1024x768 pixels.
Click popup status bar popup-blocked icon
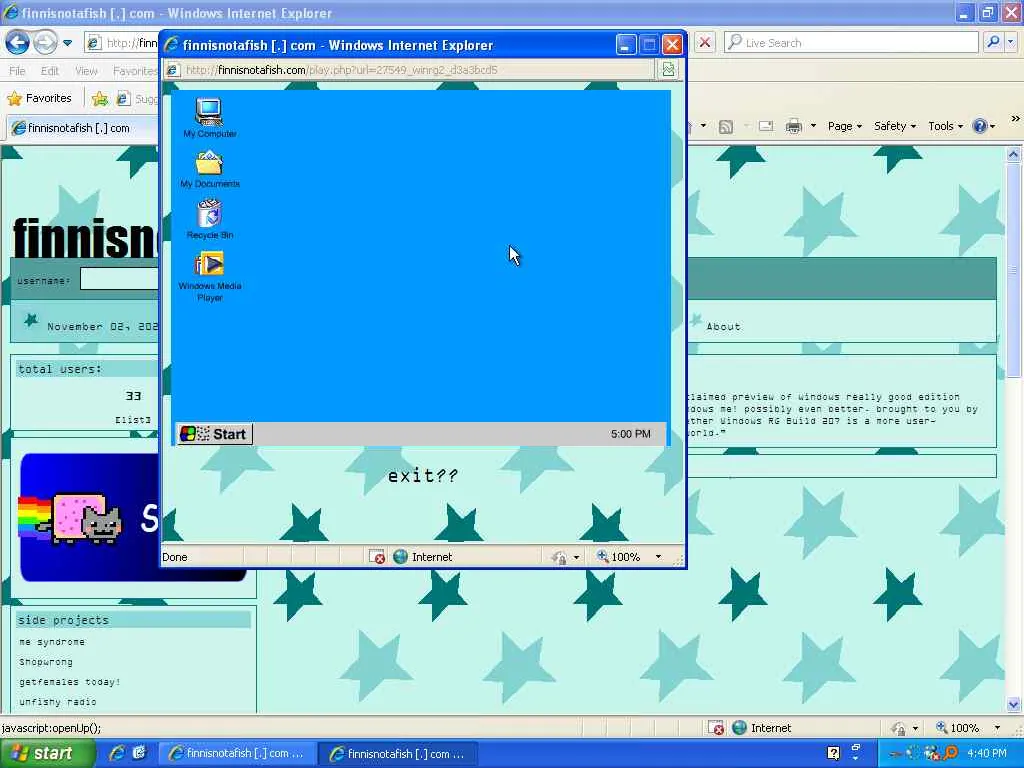click(x=377, y=557)
